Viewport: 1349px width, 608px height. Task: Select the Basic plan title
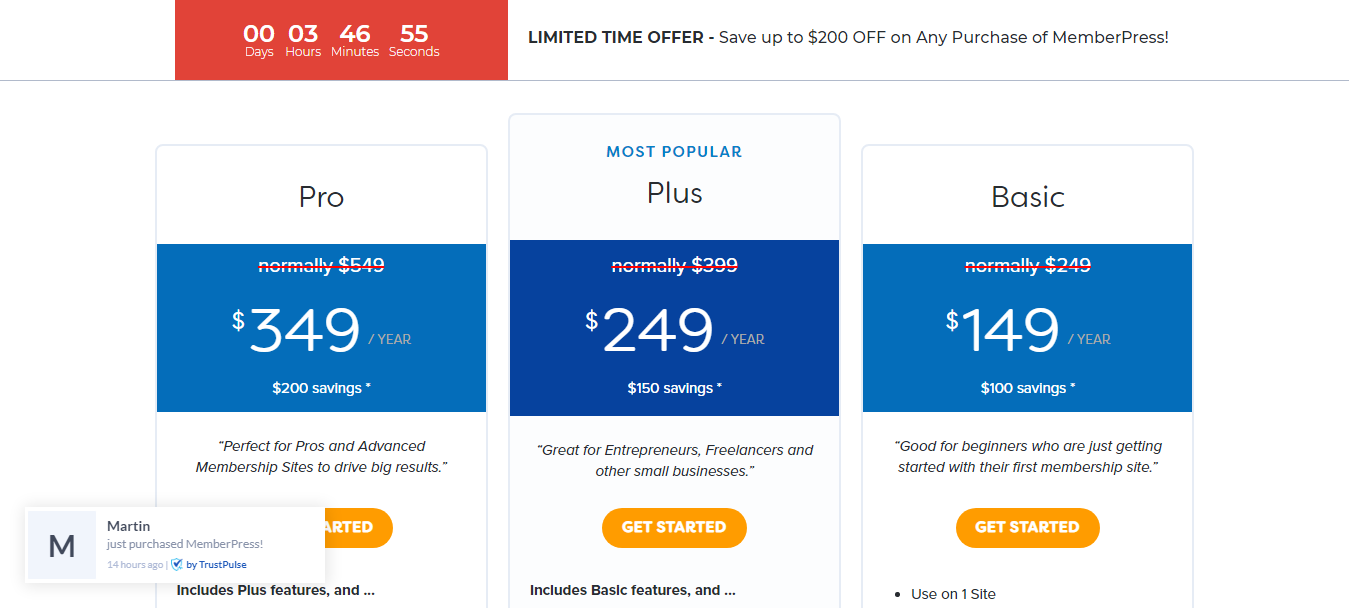(1027, 197)
